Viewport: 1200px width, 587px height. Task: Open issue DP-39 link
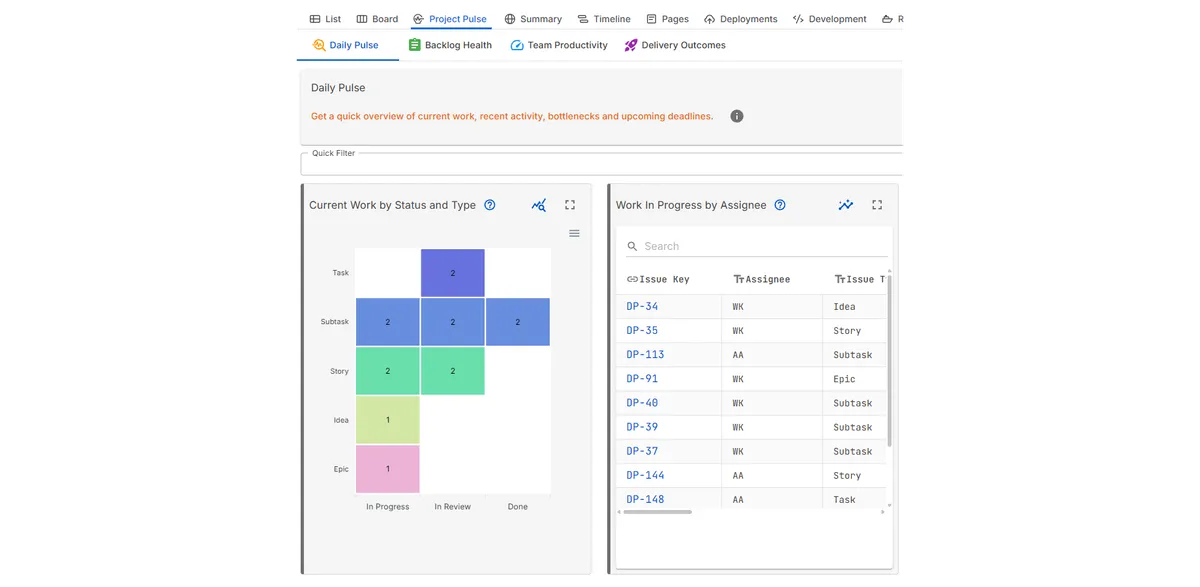[x=642, y=427]
